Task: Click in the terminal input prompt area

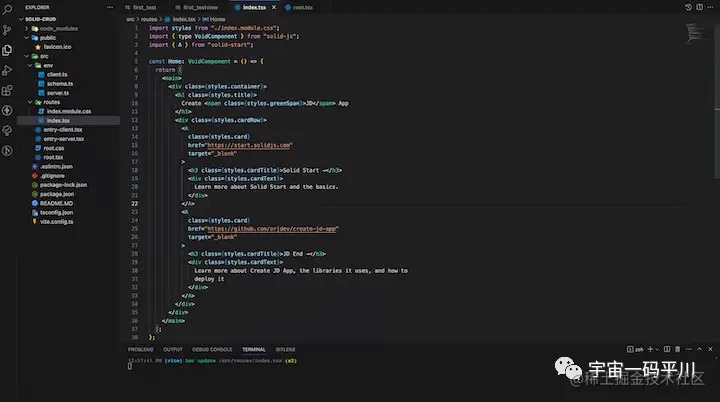Action: (130, 367)
